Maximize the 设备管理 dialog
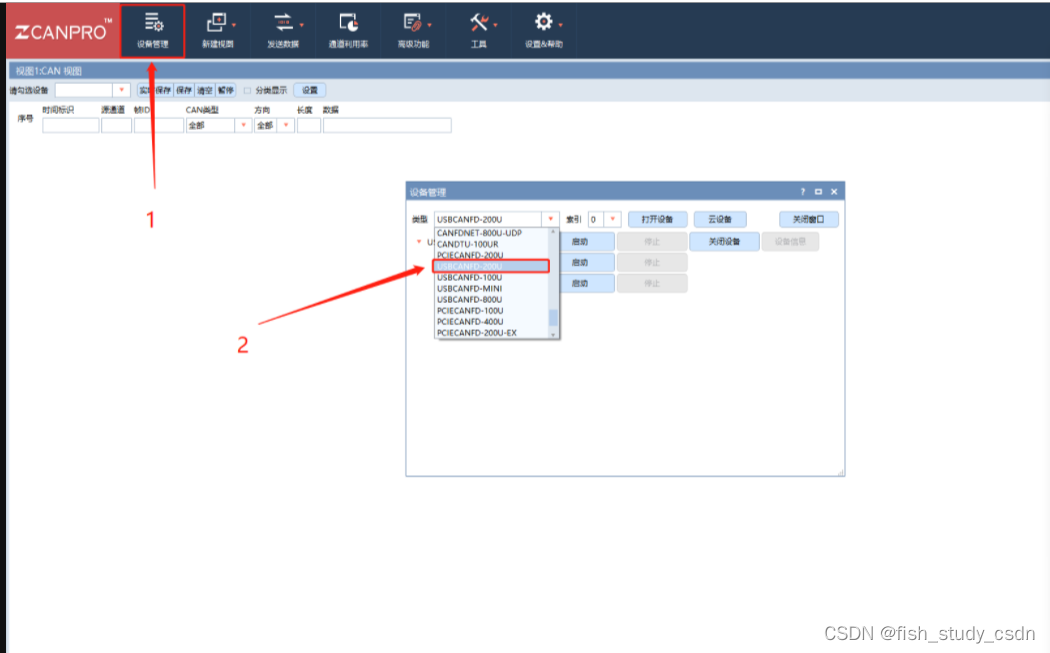 (x=818, y=192)
